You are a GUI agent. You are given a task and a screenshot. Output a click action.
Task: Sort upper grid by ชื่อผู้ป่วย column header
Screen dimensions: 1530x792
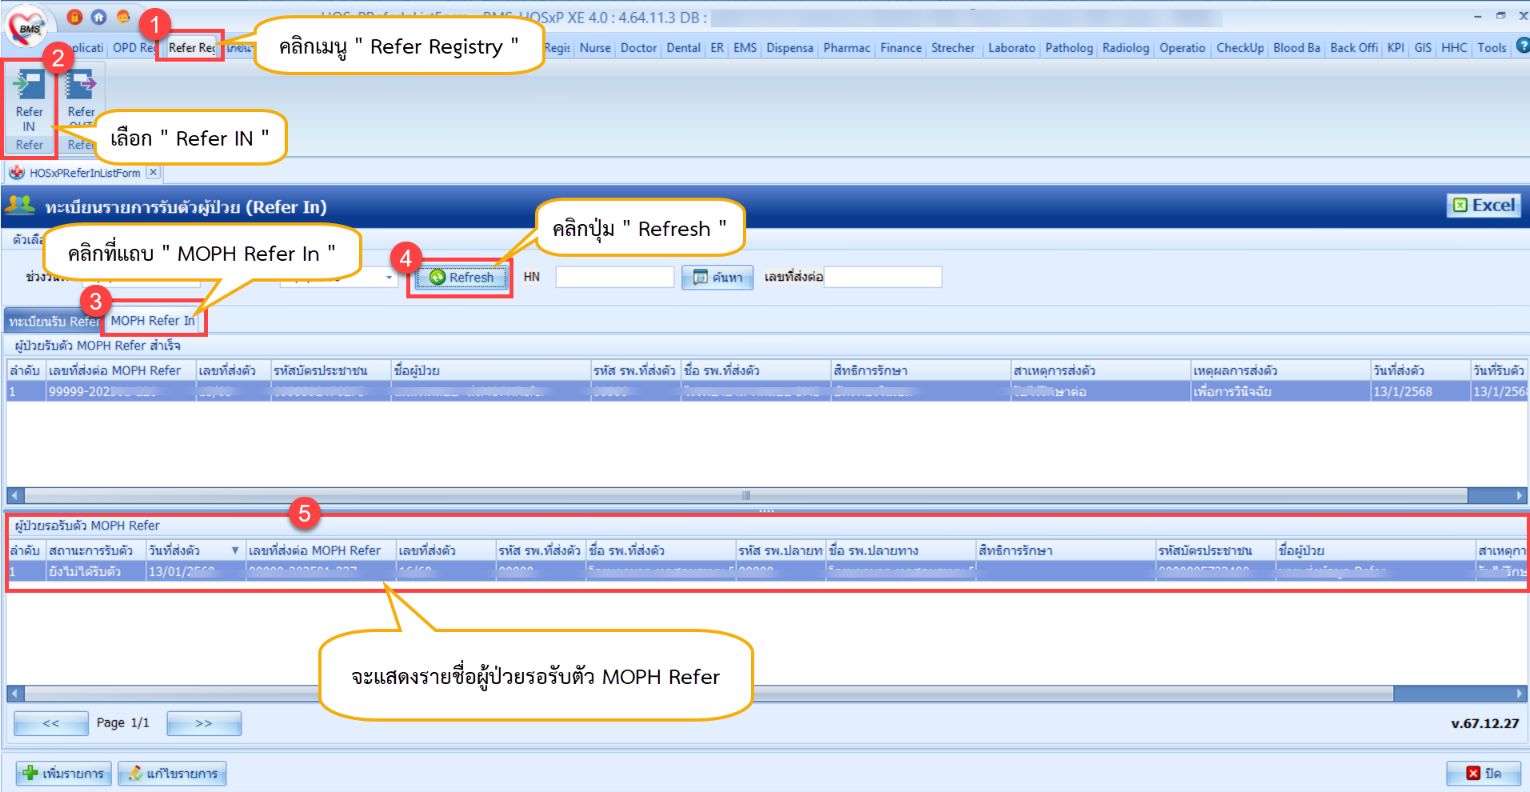tap(490, 371)
